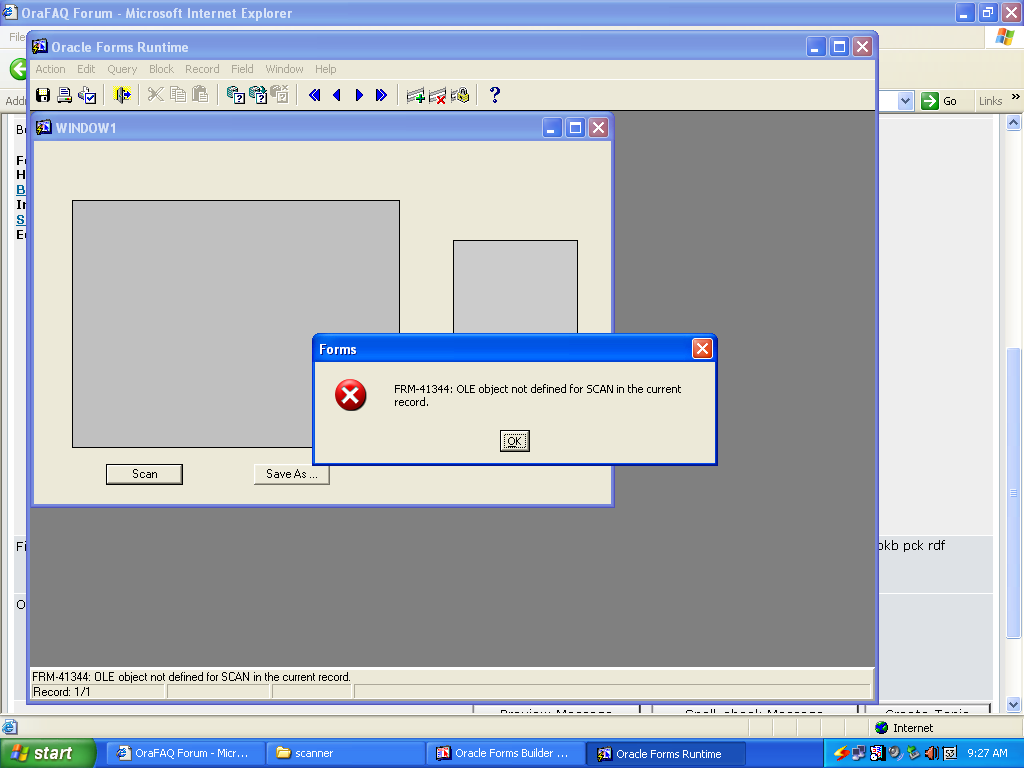The image size is (1024, 768).
Task: Open the Action menu
Action: tap(50, 69)
